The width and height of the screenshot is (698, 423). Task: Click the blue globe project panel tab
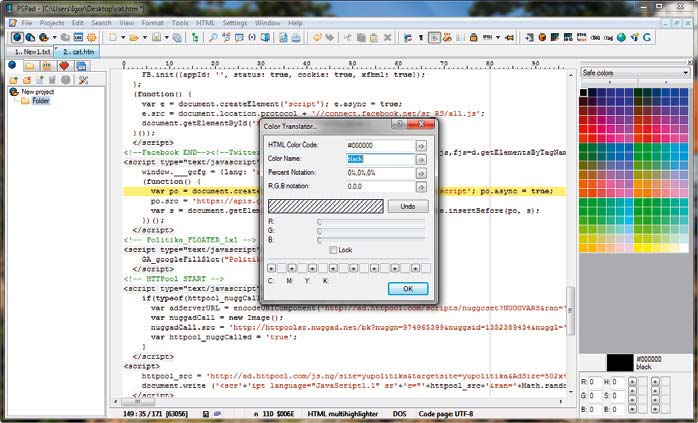[12, 65]
